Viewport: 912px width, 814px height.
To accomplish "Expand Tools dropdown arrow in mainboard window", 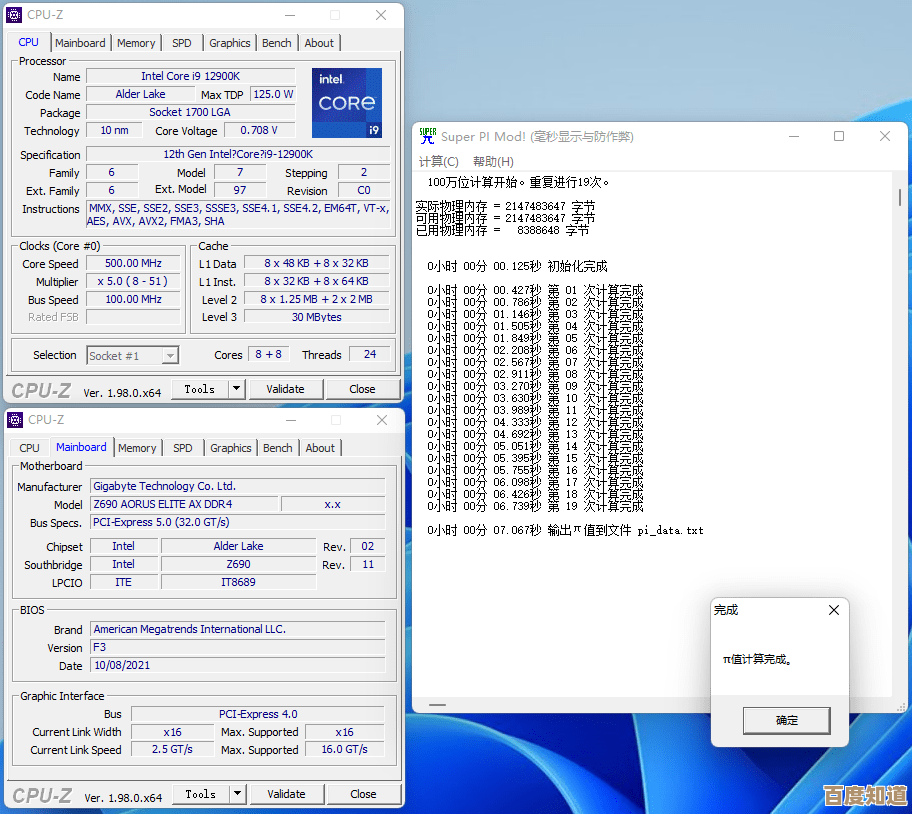I will click(x=237, y=794).
